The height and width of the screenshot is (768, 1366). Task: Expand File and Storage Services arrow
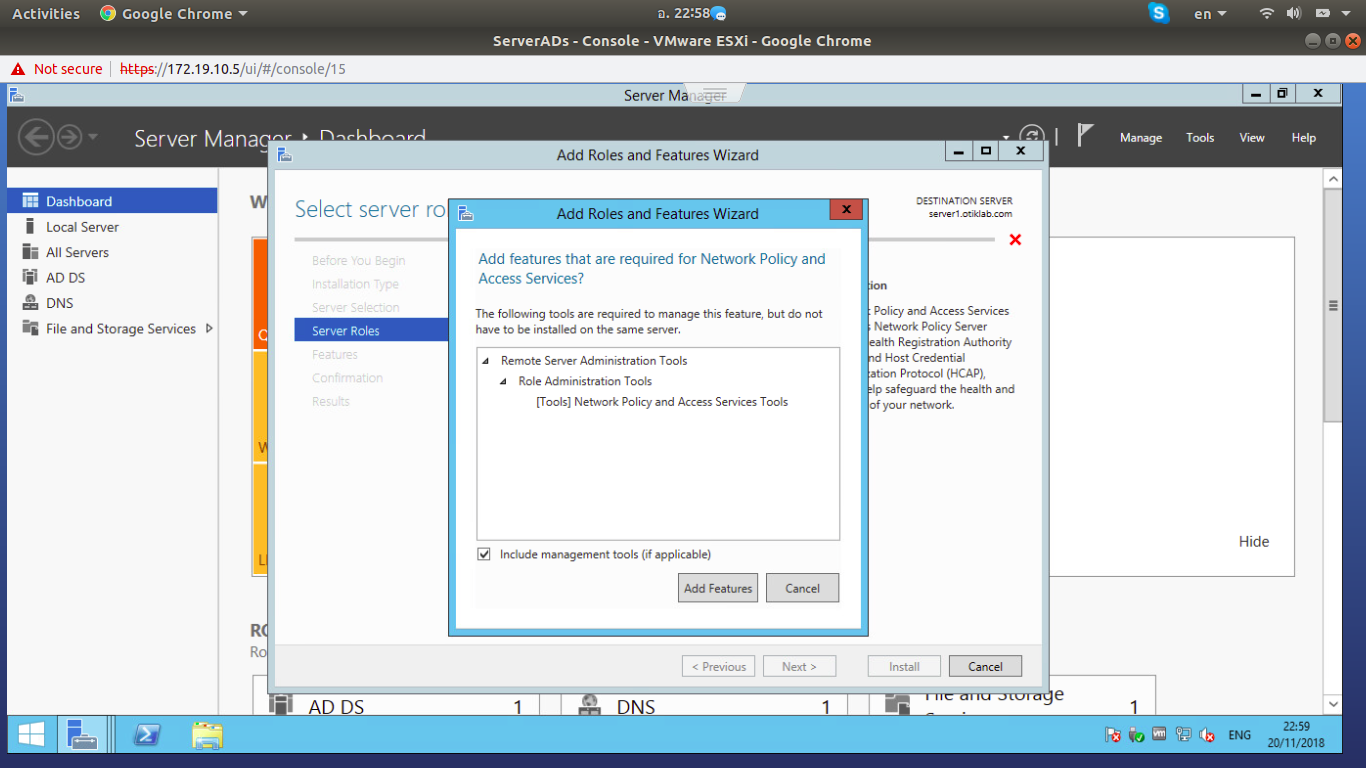pos(209,328)
